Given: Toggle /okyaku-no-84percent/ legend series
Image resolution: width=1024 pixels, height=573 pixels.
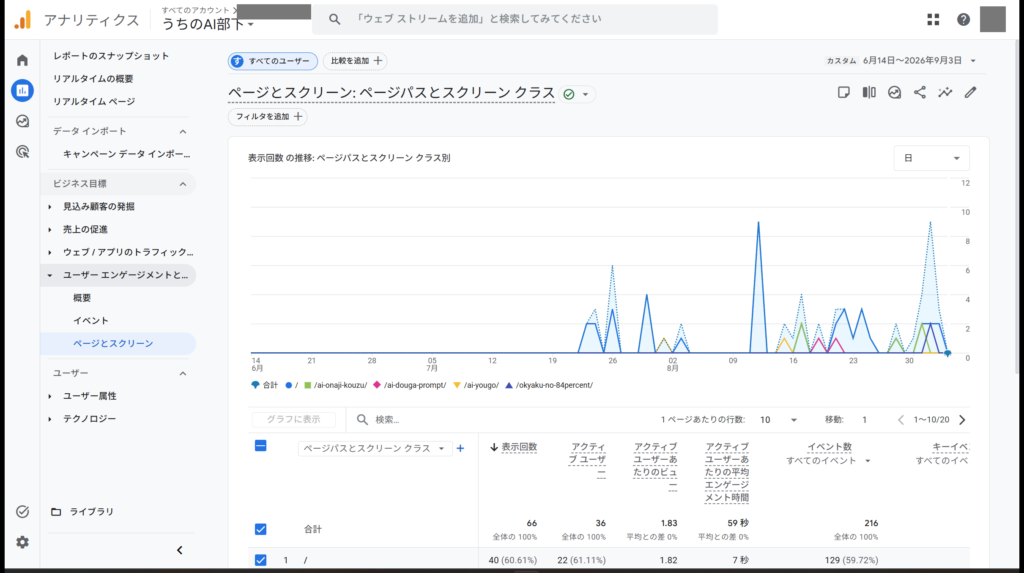Looking at the screenshot, I should (x=549, y=385).
